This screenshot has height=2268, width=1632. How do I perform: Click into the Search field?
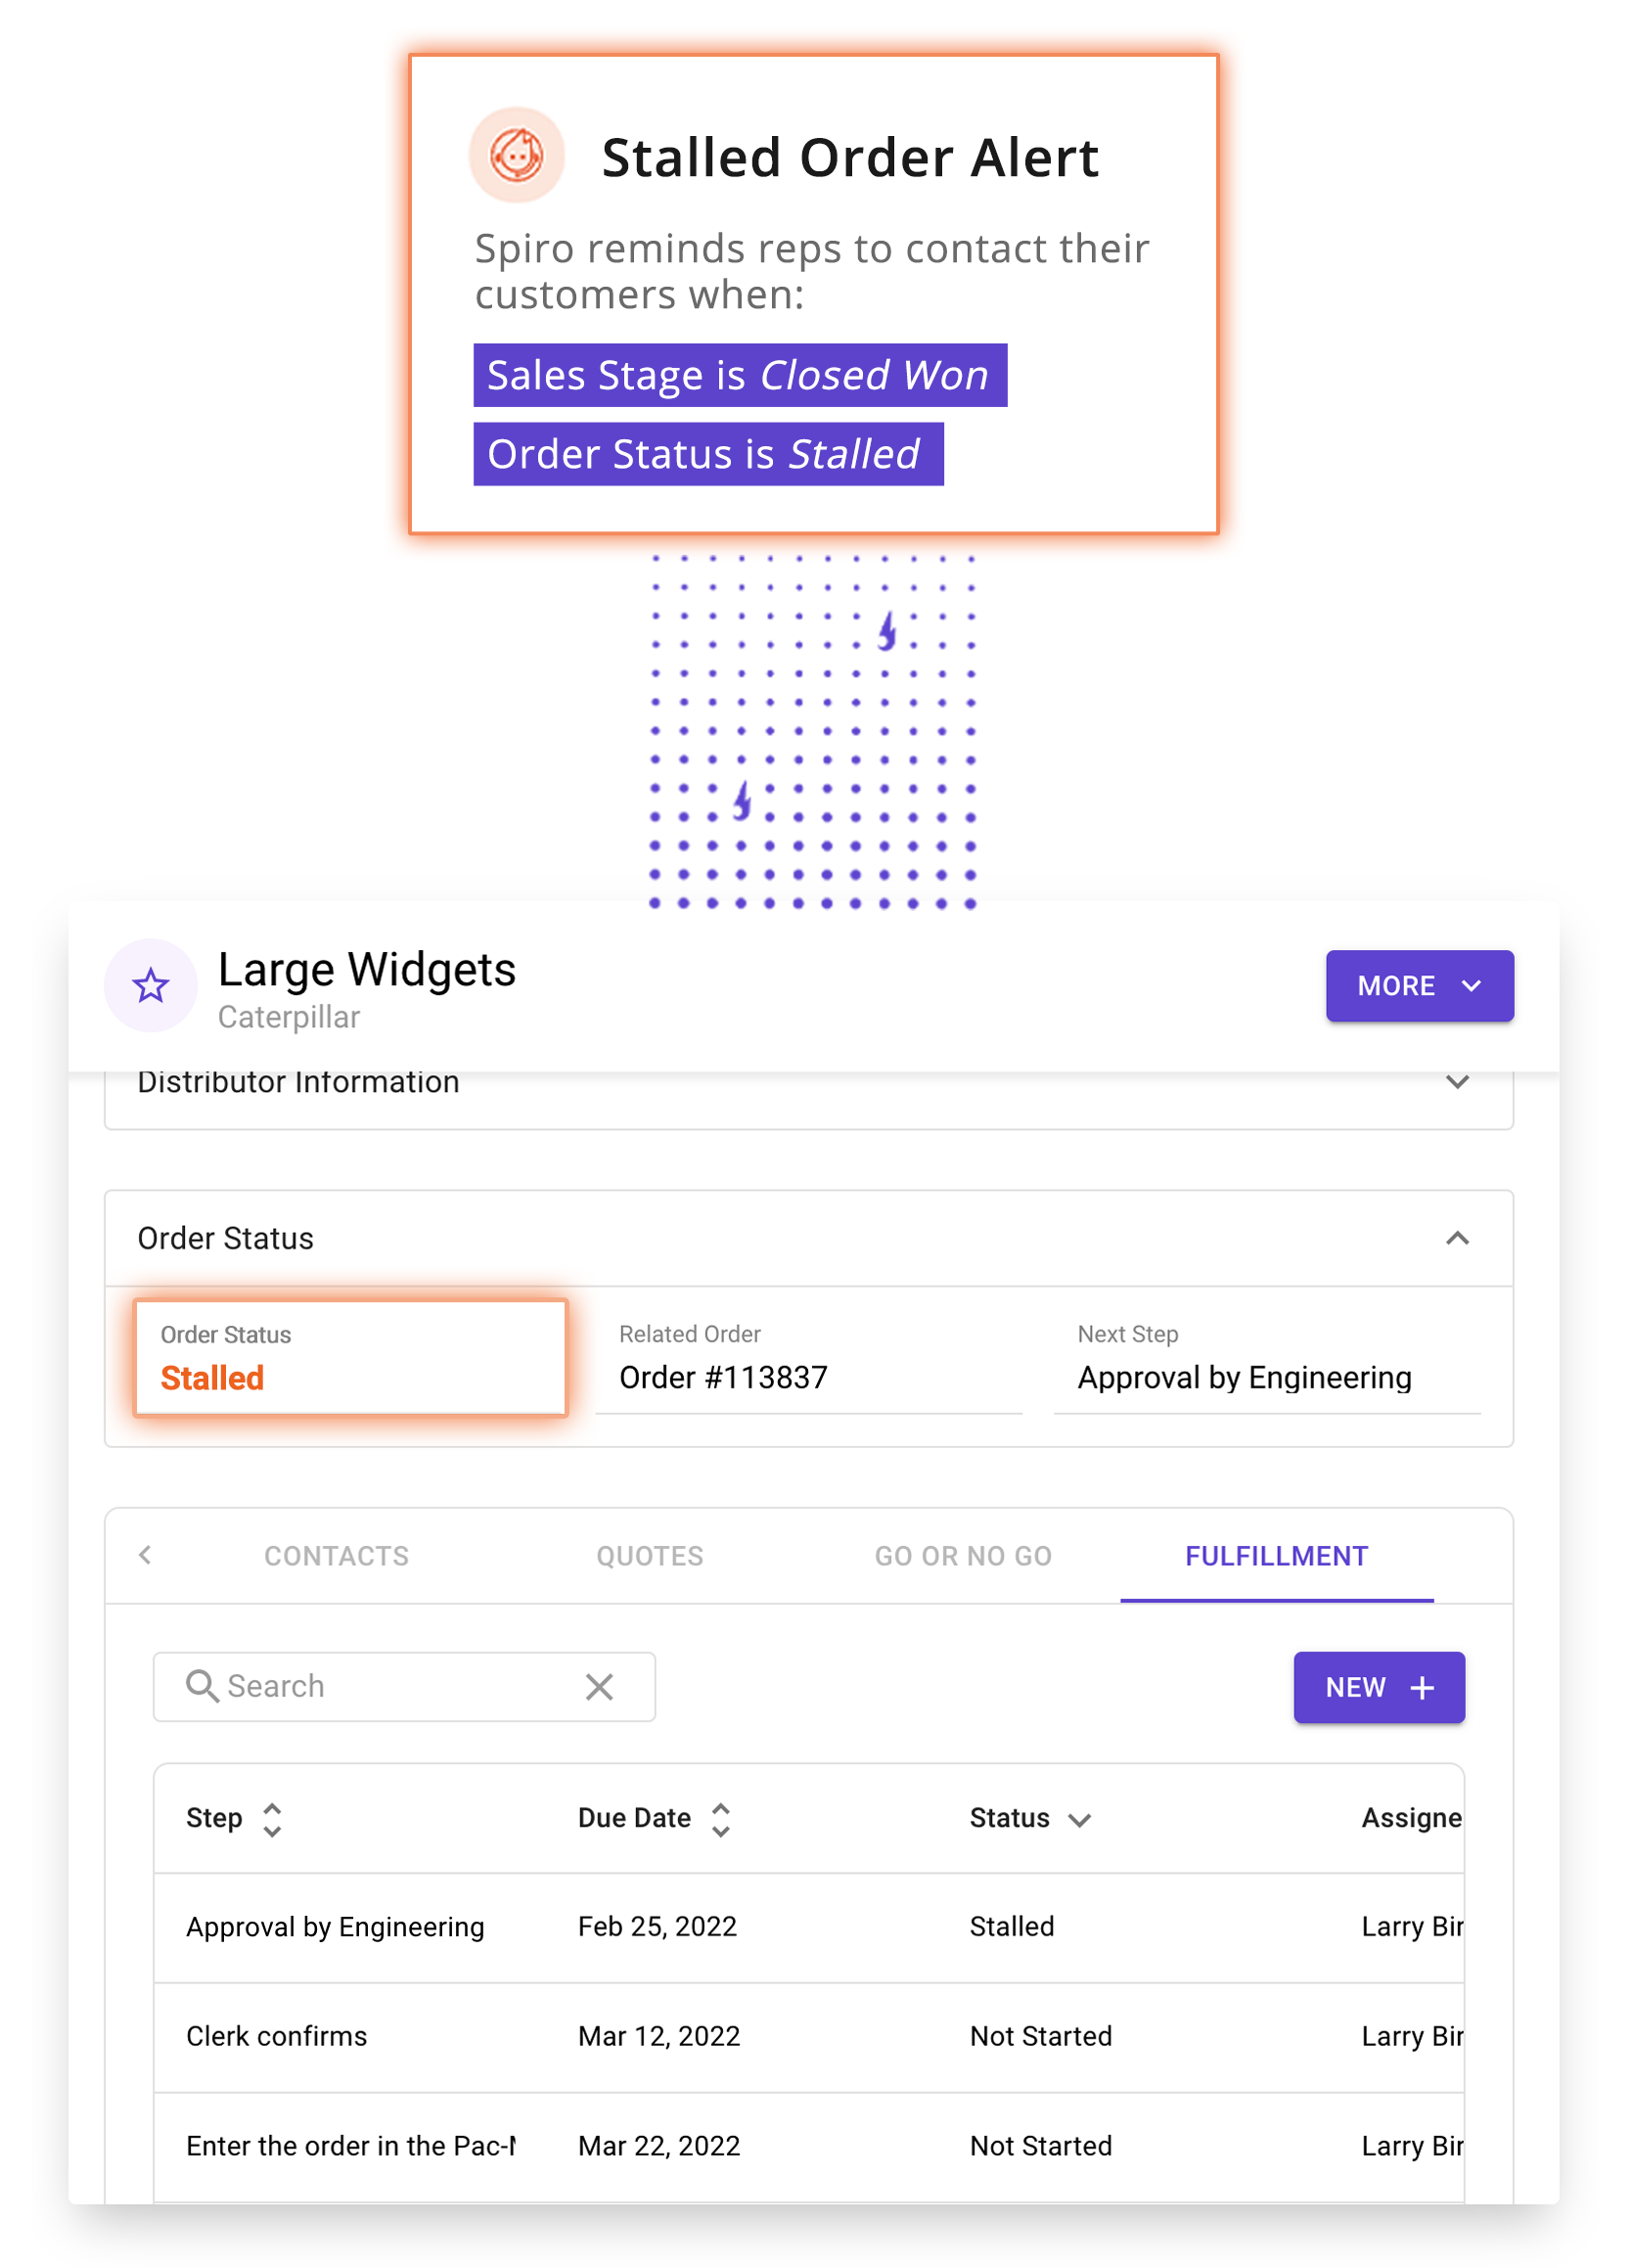coord(404,1687)
